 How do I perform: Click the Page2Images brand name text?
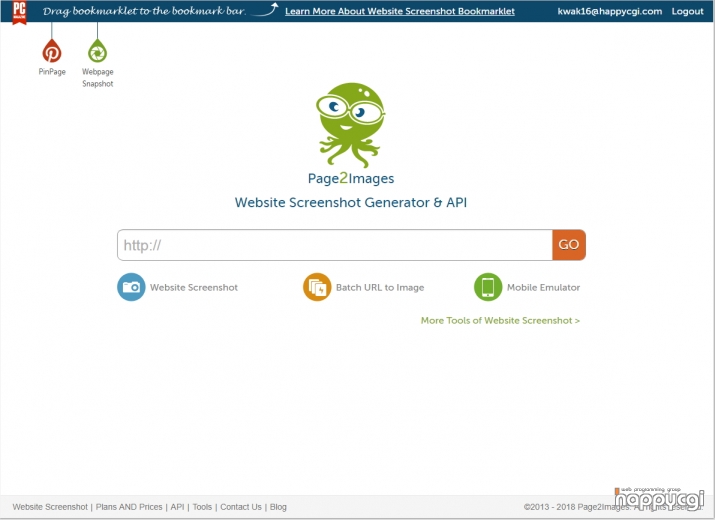[351, 178]
